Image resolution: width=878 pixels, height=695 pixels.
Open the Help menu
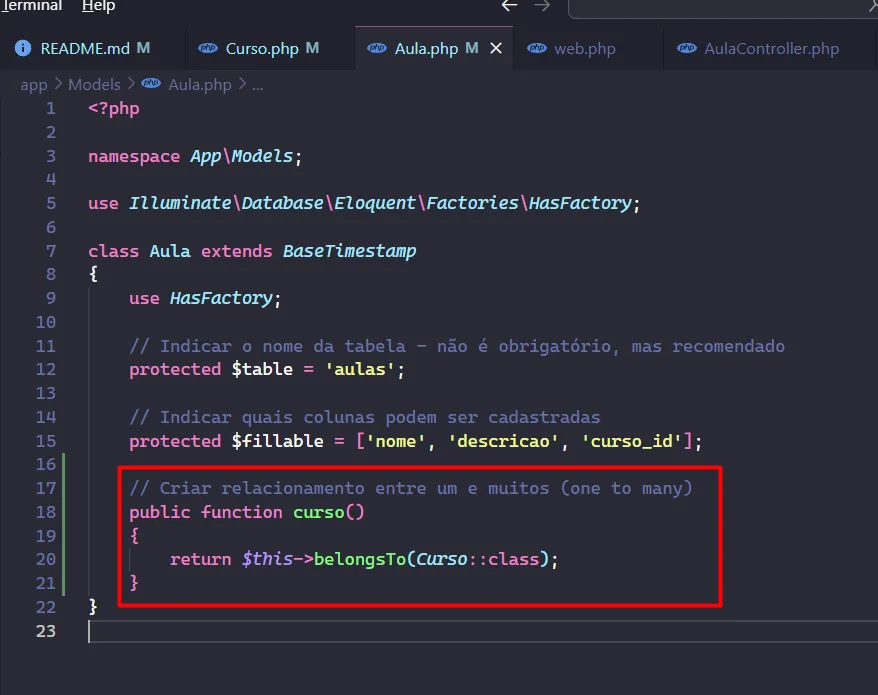coord(98,6)
